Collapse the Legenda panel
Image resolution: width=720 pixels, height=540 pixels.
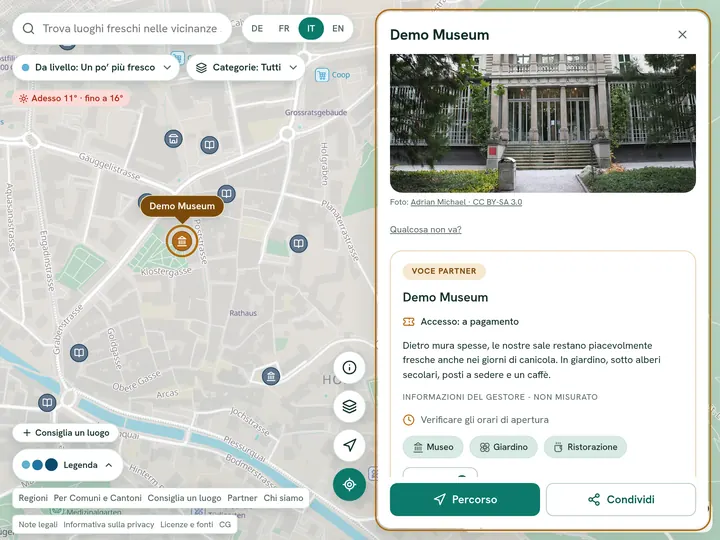point(68,465)
